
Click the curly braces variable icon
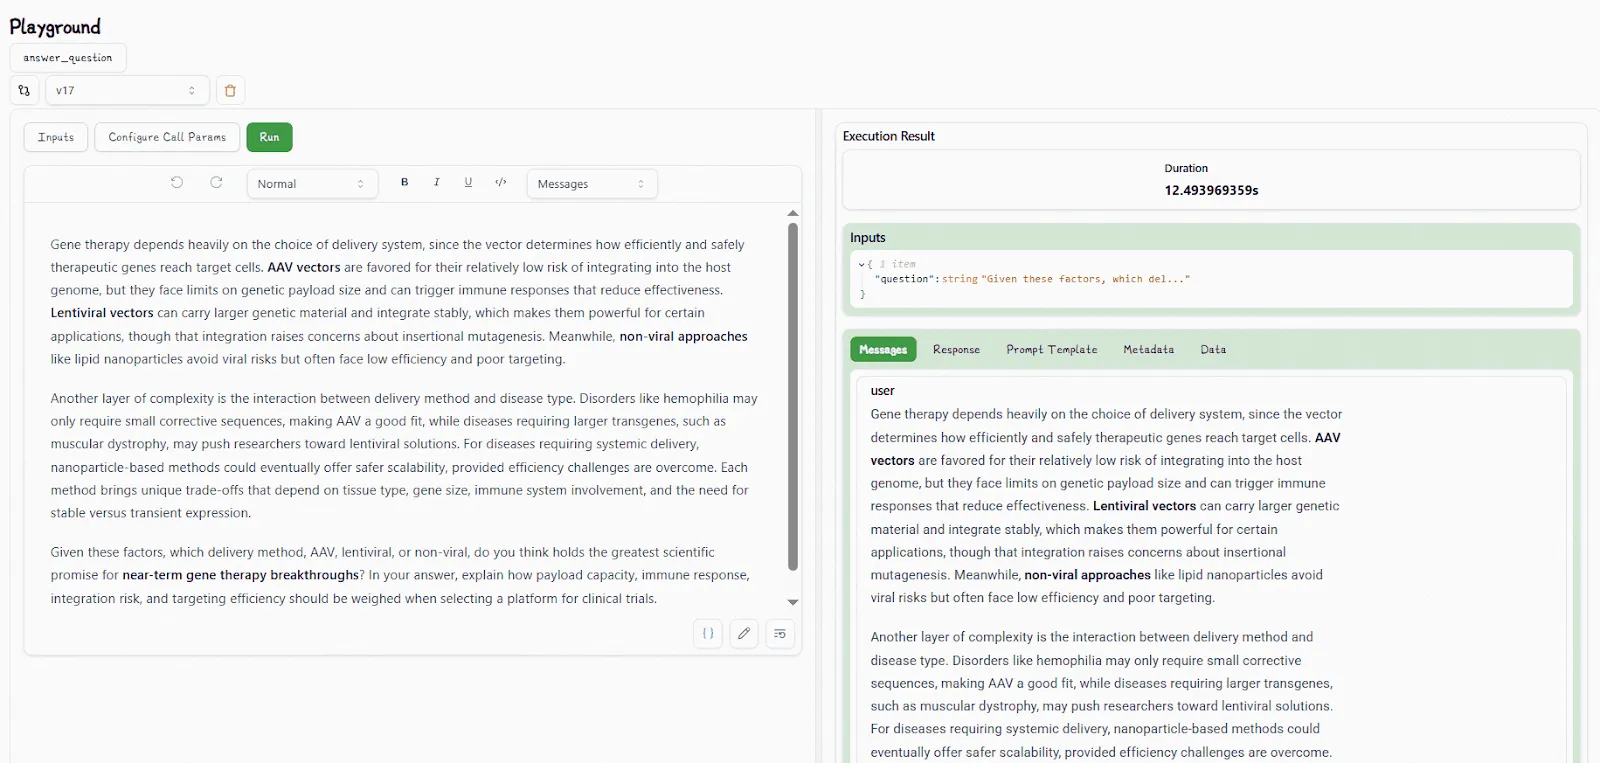(x=707, y=633)
